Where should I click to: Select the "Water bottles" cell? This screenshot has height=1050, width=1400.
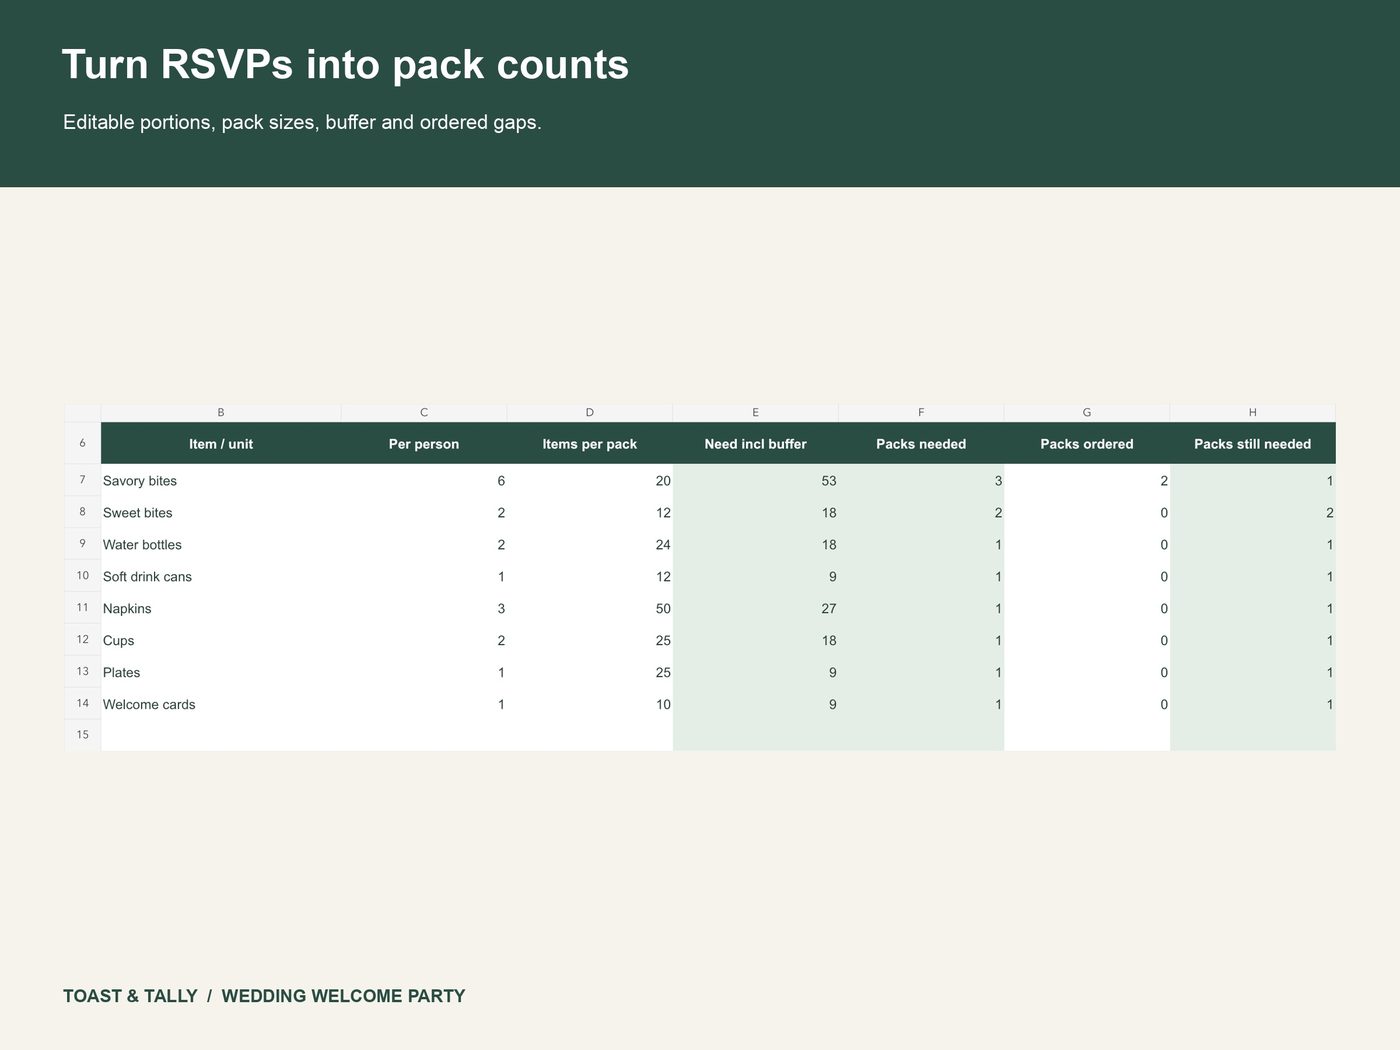click(221, 545)
